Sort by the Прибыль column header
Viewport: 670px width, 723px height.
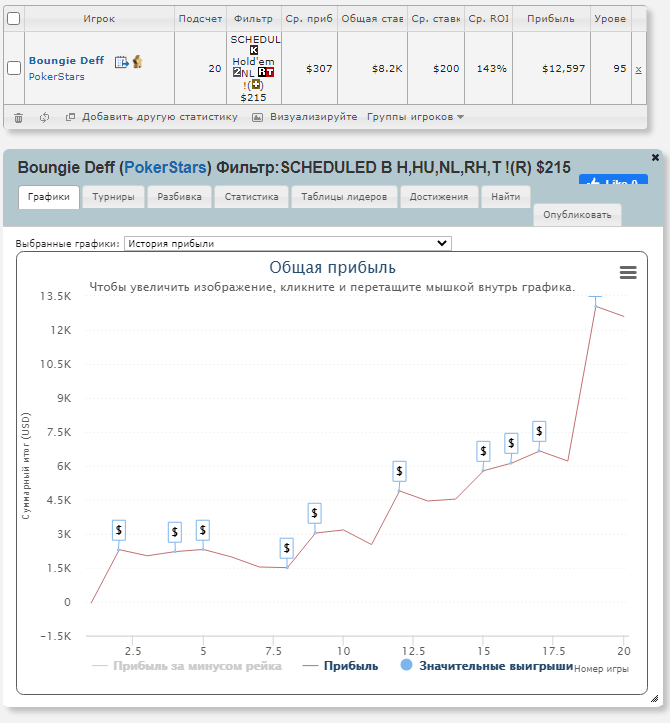(x=551, y=19)
